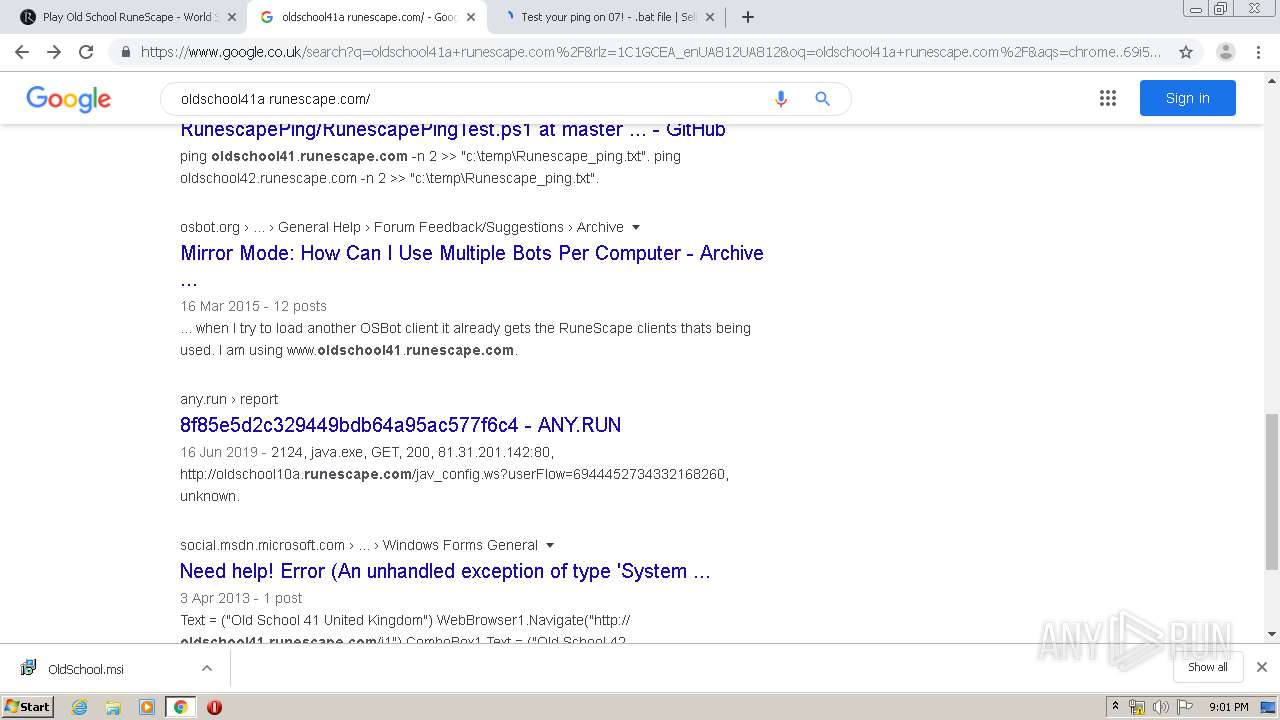Close the Play Old School RuneScape tab
This screenshot has width=1280, height=720.
click(232, 17)
